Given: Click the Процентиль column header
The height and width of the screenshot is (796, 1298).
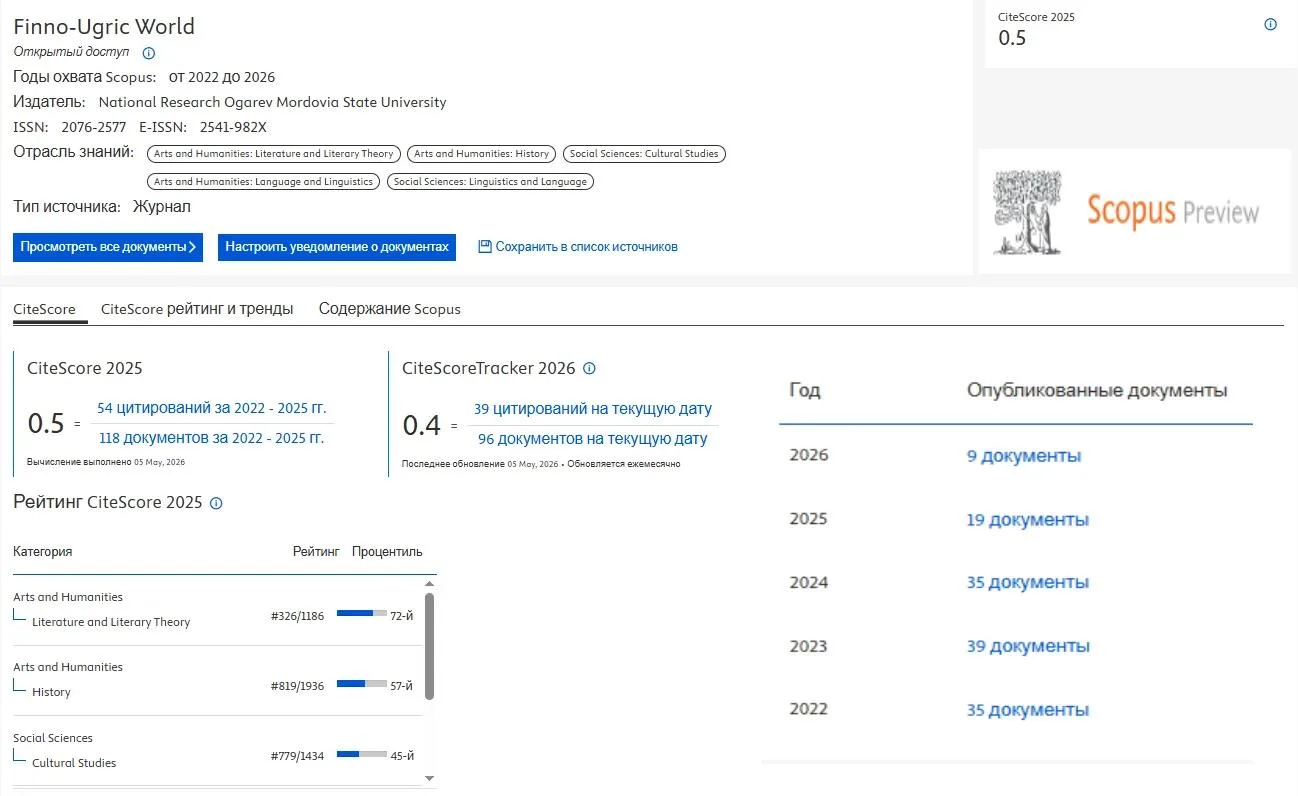Looking at the screenshot, I should 387,552.
